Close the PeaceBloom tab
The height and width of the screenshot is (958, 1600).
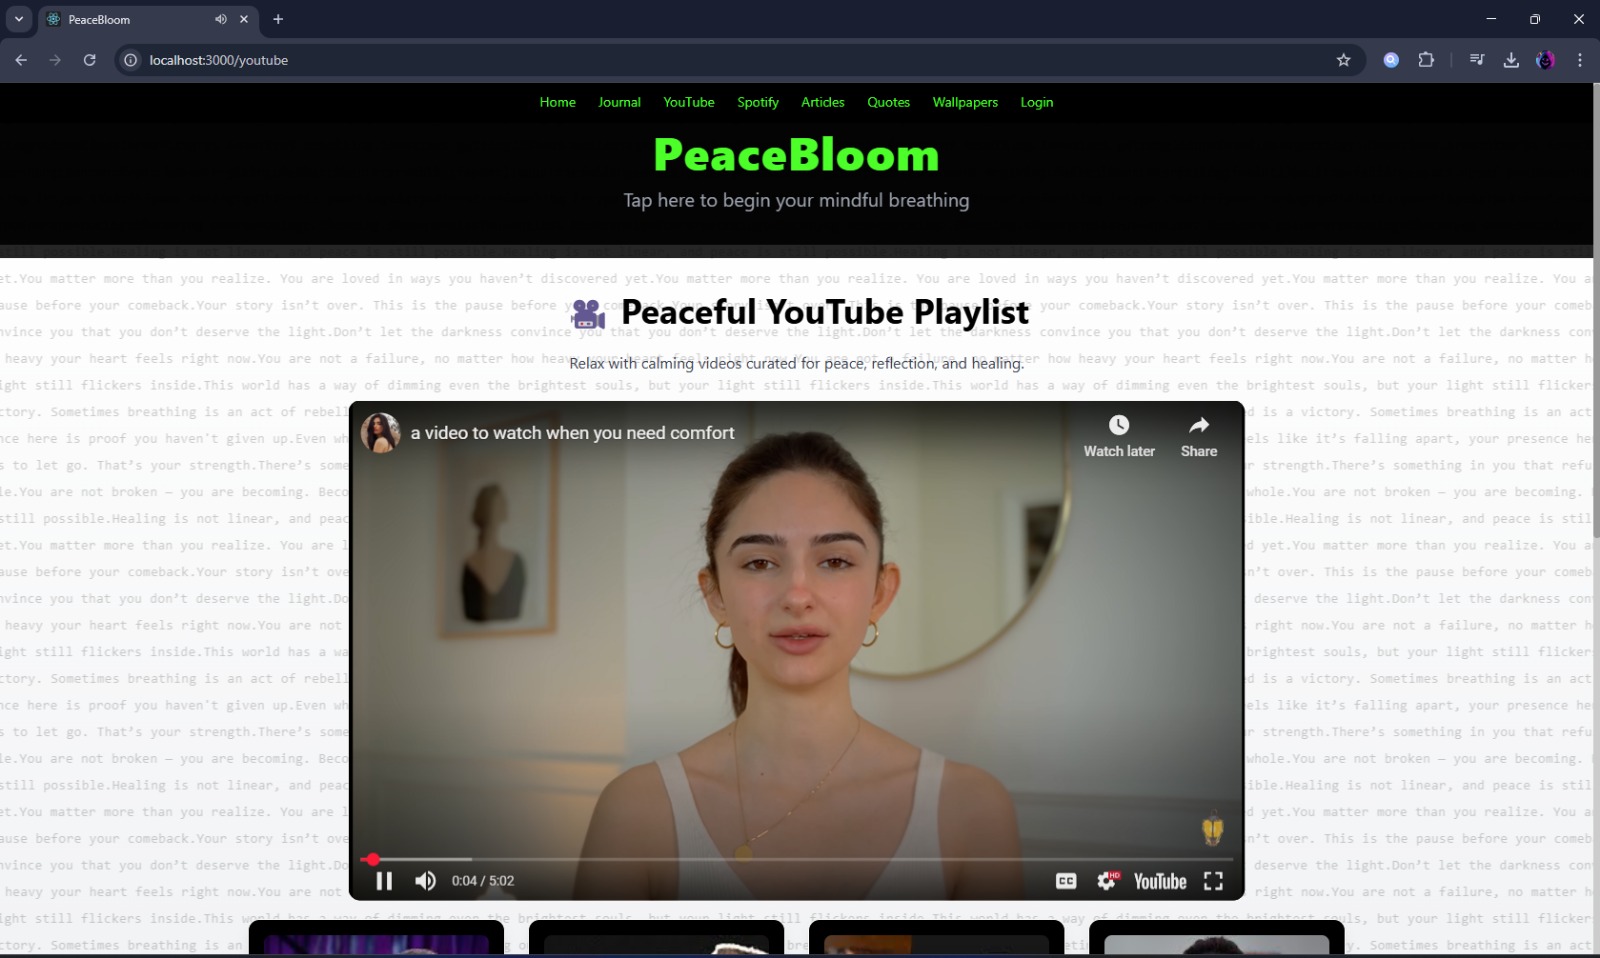pyautogui.click(x=244, y=19)
